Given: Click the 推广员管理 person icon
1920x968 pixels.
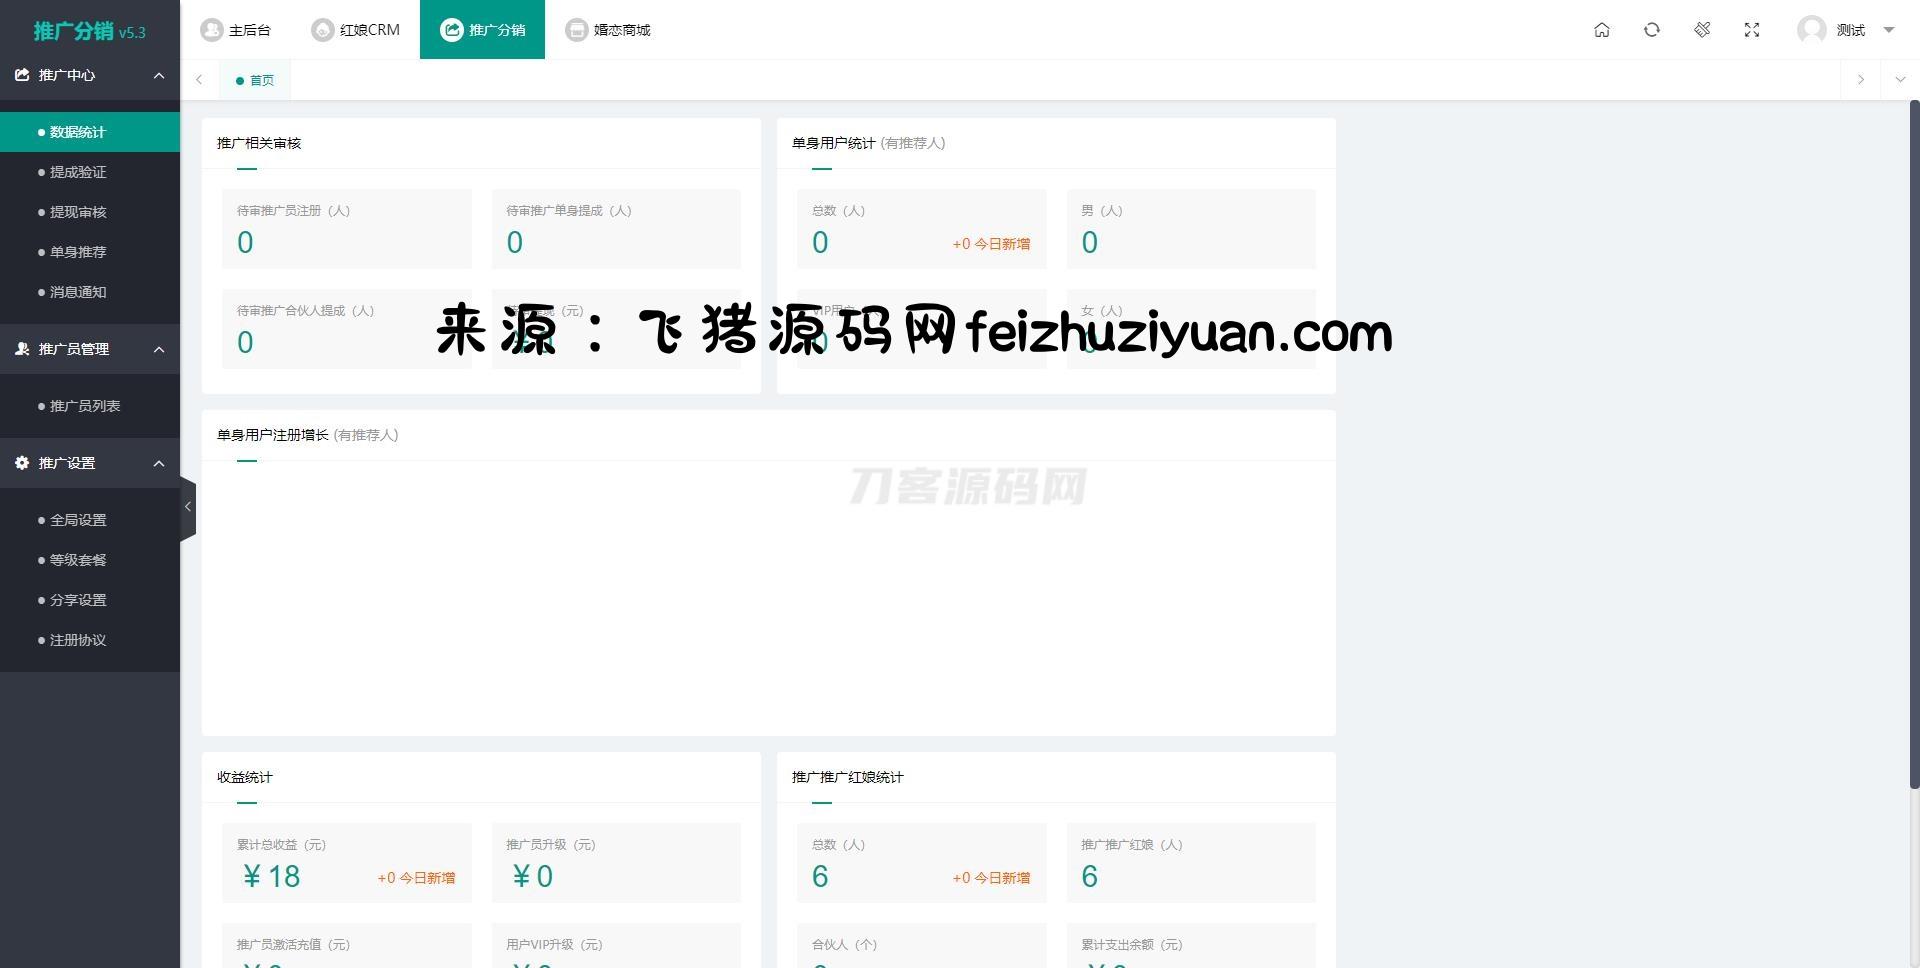Looking at the screenshot, I should pyautogui.click(x=22, y=349).
